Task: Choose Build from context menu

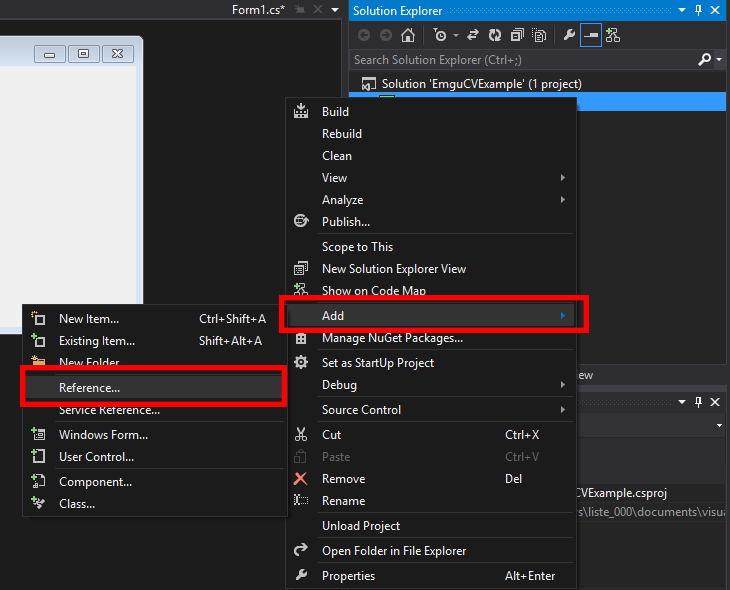Action: tap(431, 112)
